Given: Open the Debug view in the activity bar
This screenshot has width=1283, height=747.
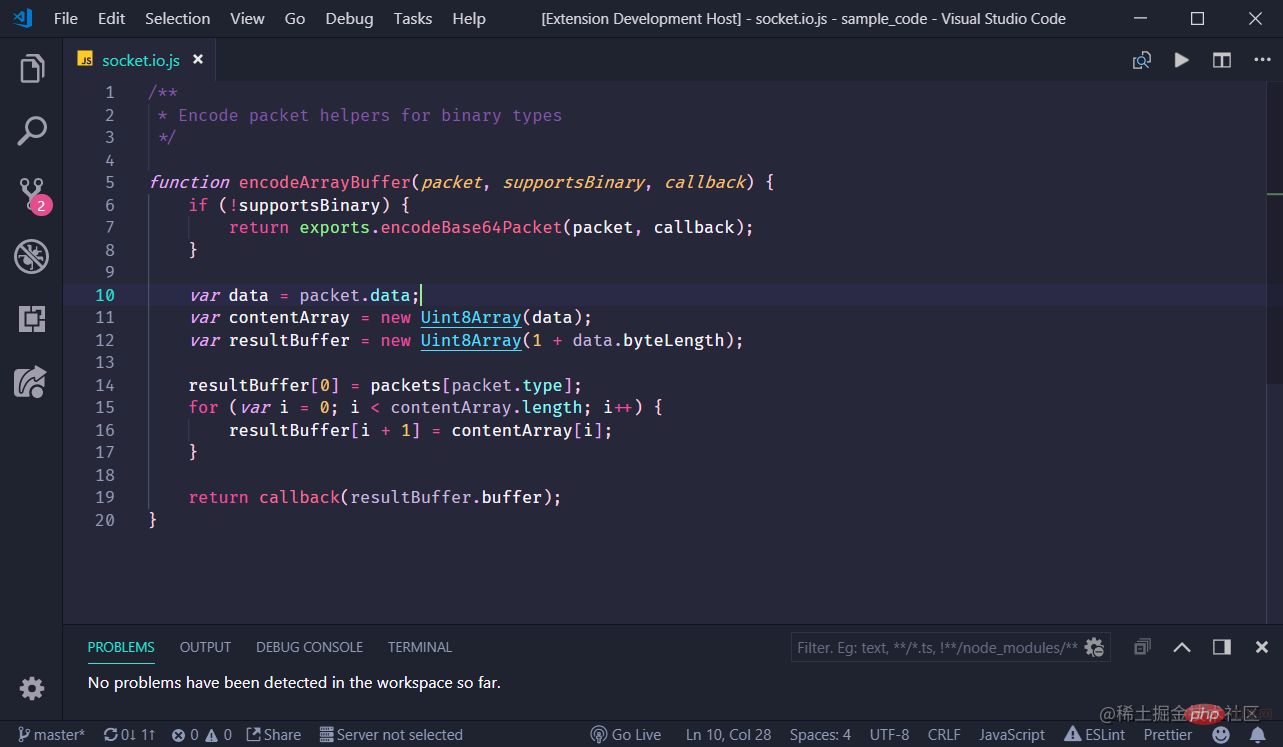Looking at the screenshot, I should (32, 257).
